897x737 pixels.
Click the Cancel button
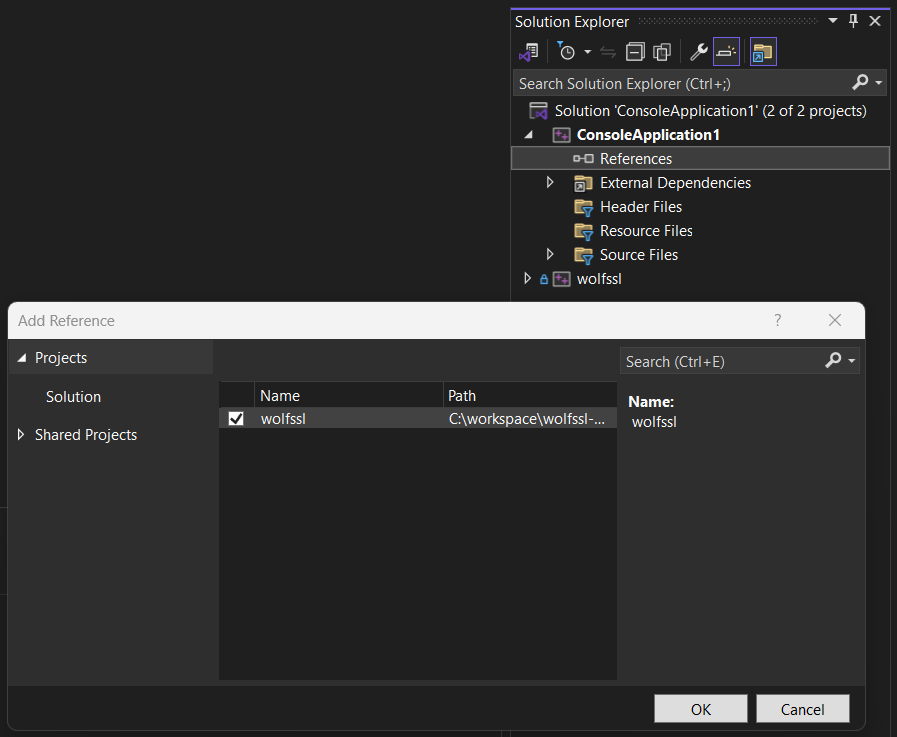[x=803, y=709]
